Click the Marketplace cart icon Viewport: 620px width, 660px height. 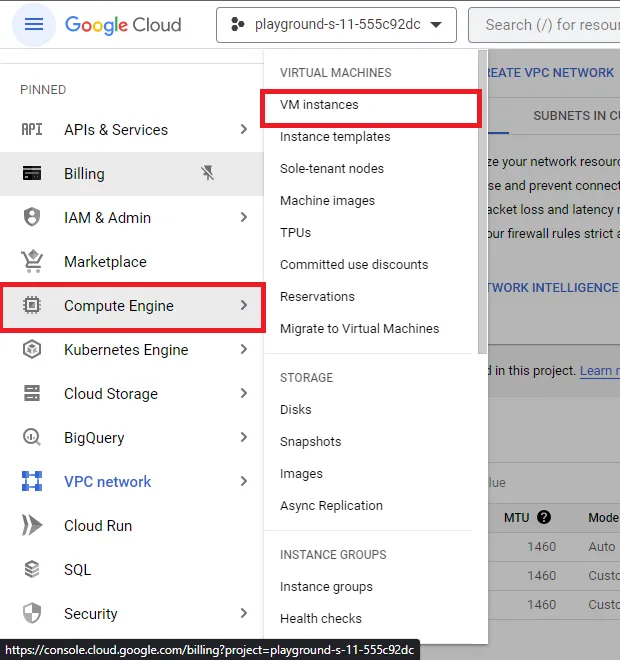tap(32, 261)
